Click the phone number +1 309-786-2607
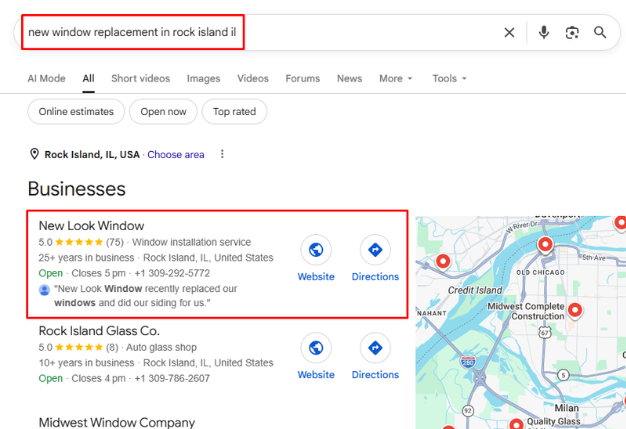 (x=172, y=378)
